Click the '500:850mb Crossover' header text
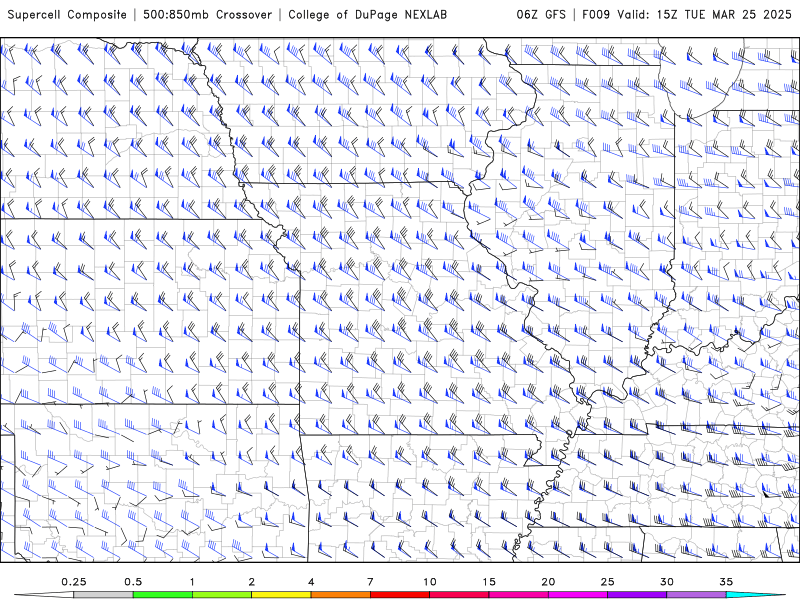 (208, 15)
